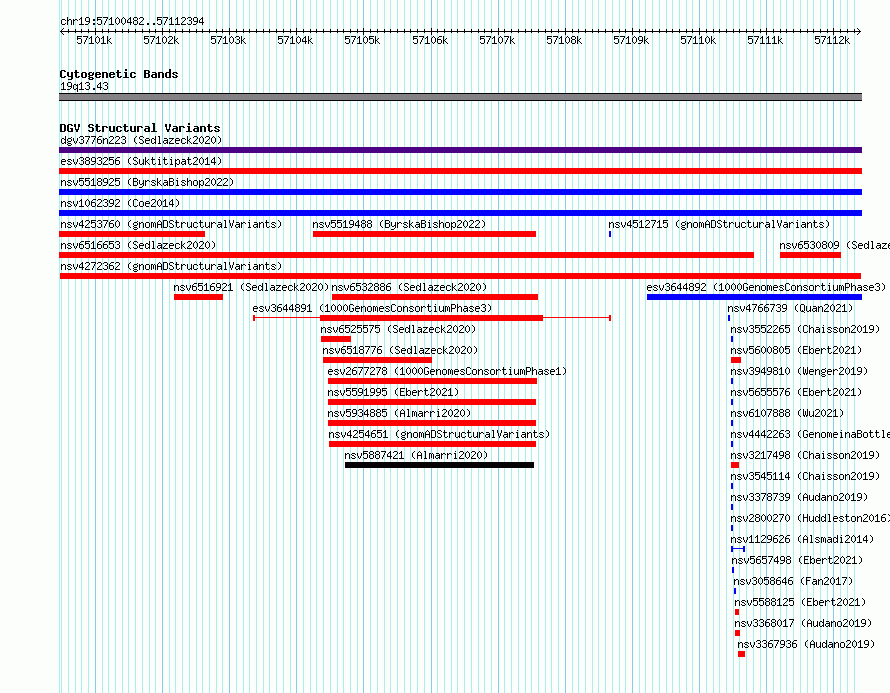The image size is (890, 693).
Task: Open nsv3058646 (Fan2017) variant
Action: pyautogui.click(x=793, y=581)
